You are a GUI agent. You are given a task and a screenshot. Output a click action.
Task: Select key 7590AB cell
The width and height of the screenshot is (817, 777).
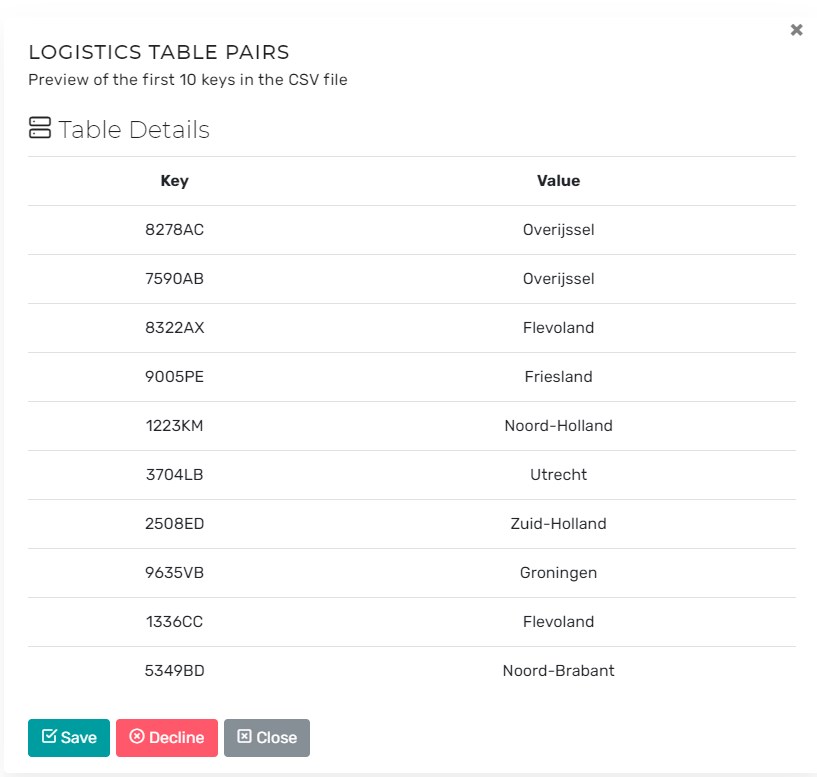tap(174, 279)
